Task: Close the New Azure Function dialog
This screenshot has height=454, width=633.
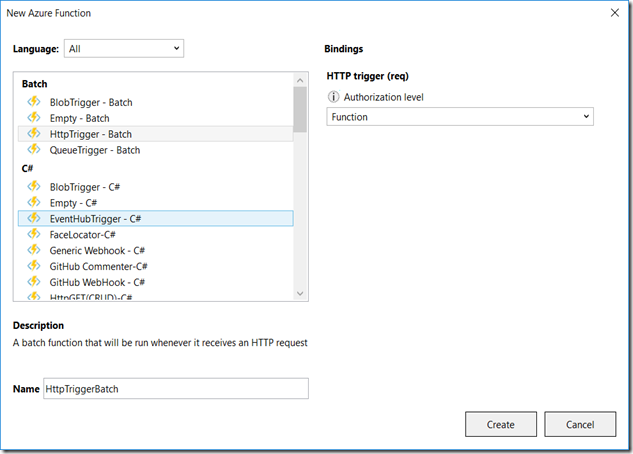Action: point(614,13)
